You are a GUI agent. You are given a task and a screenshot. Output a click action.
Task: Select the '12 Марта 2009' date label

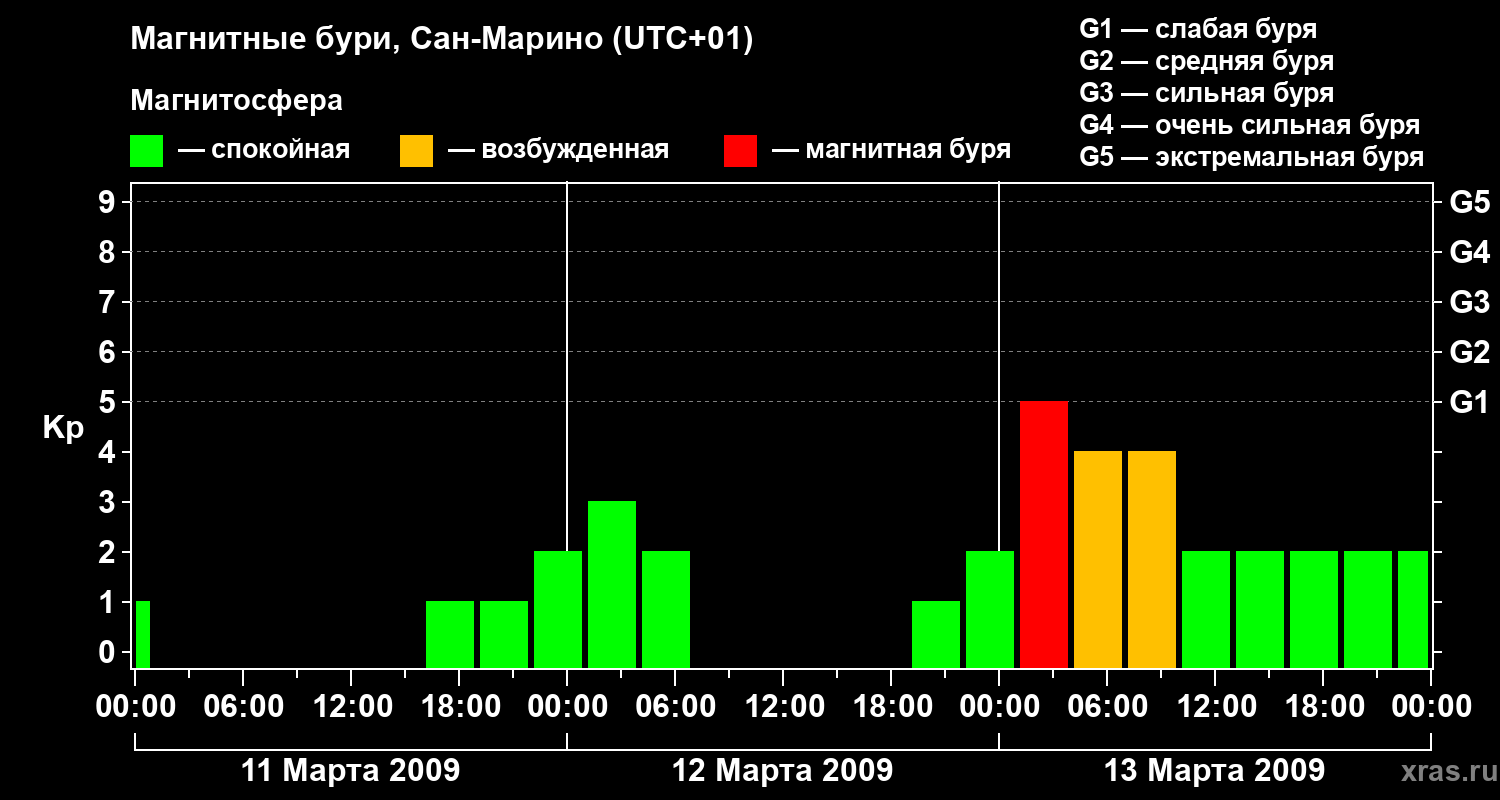click(x=783, y=771)
